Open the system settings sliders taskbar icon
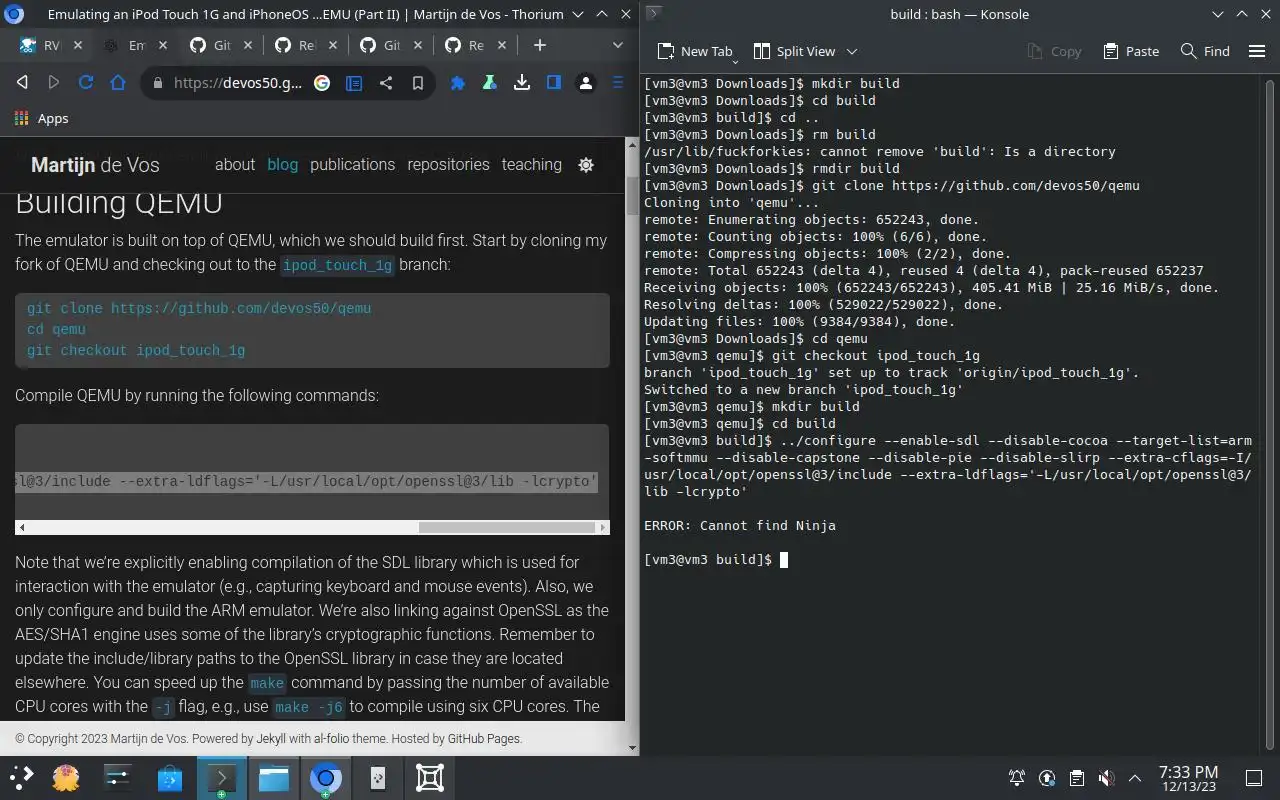 (x=118, y=777)
